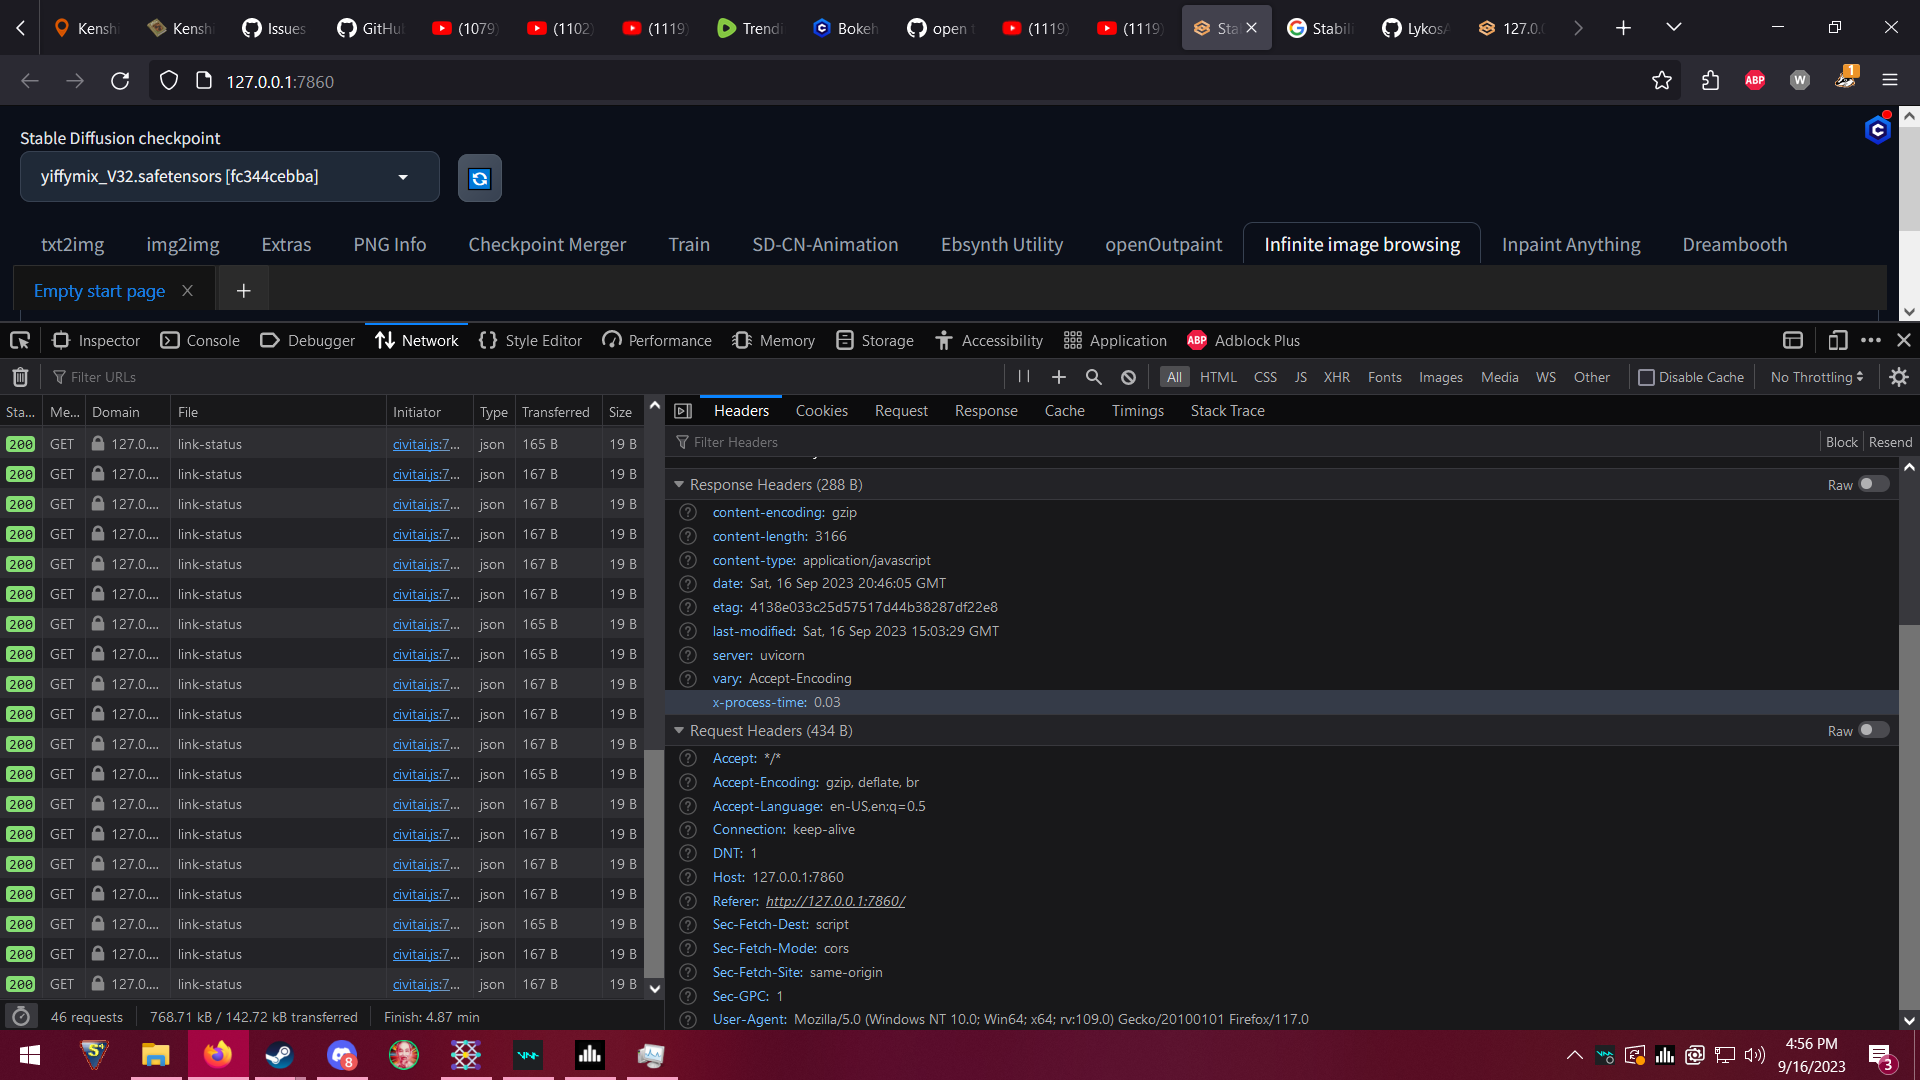Image resolution: width=1920 pixels, height=1080 pixels.
Task: Filter requests by the XHR type
Action: click(x=1337, y=377)
